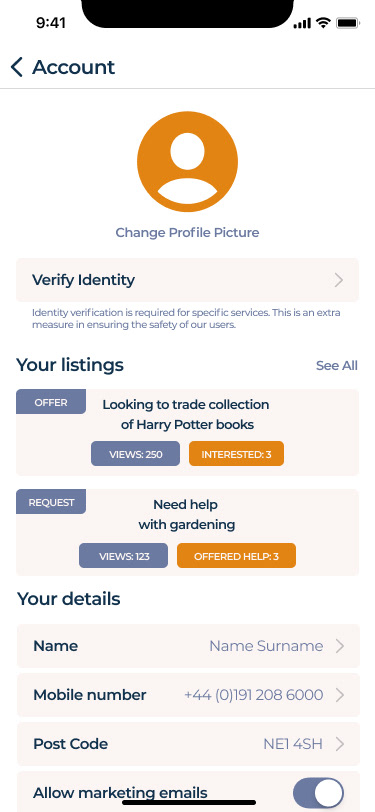The image size is (375, 812).
Task: Toggle Allow marketing emails switch
Action: point(319,793)
